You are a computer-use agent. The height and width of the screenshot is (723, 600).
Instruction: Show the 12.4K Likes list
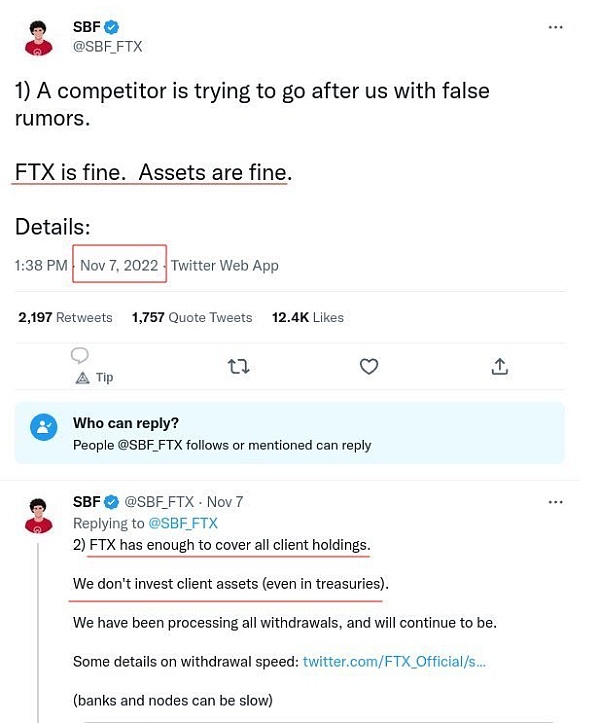(307, 317)
